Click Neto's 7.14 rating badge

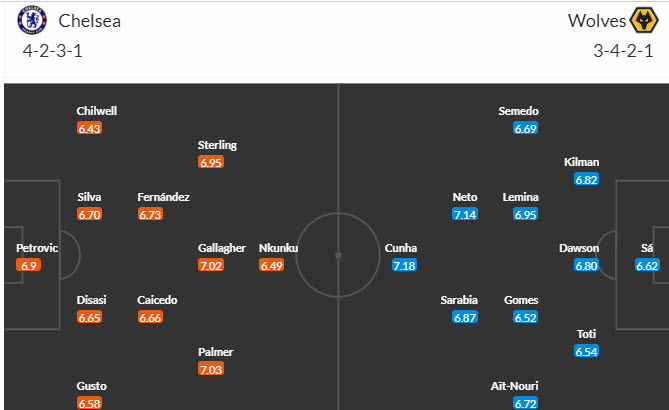(x=465, y=214)
